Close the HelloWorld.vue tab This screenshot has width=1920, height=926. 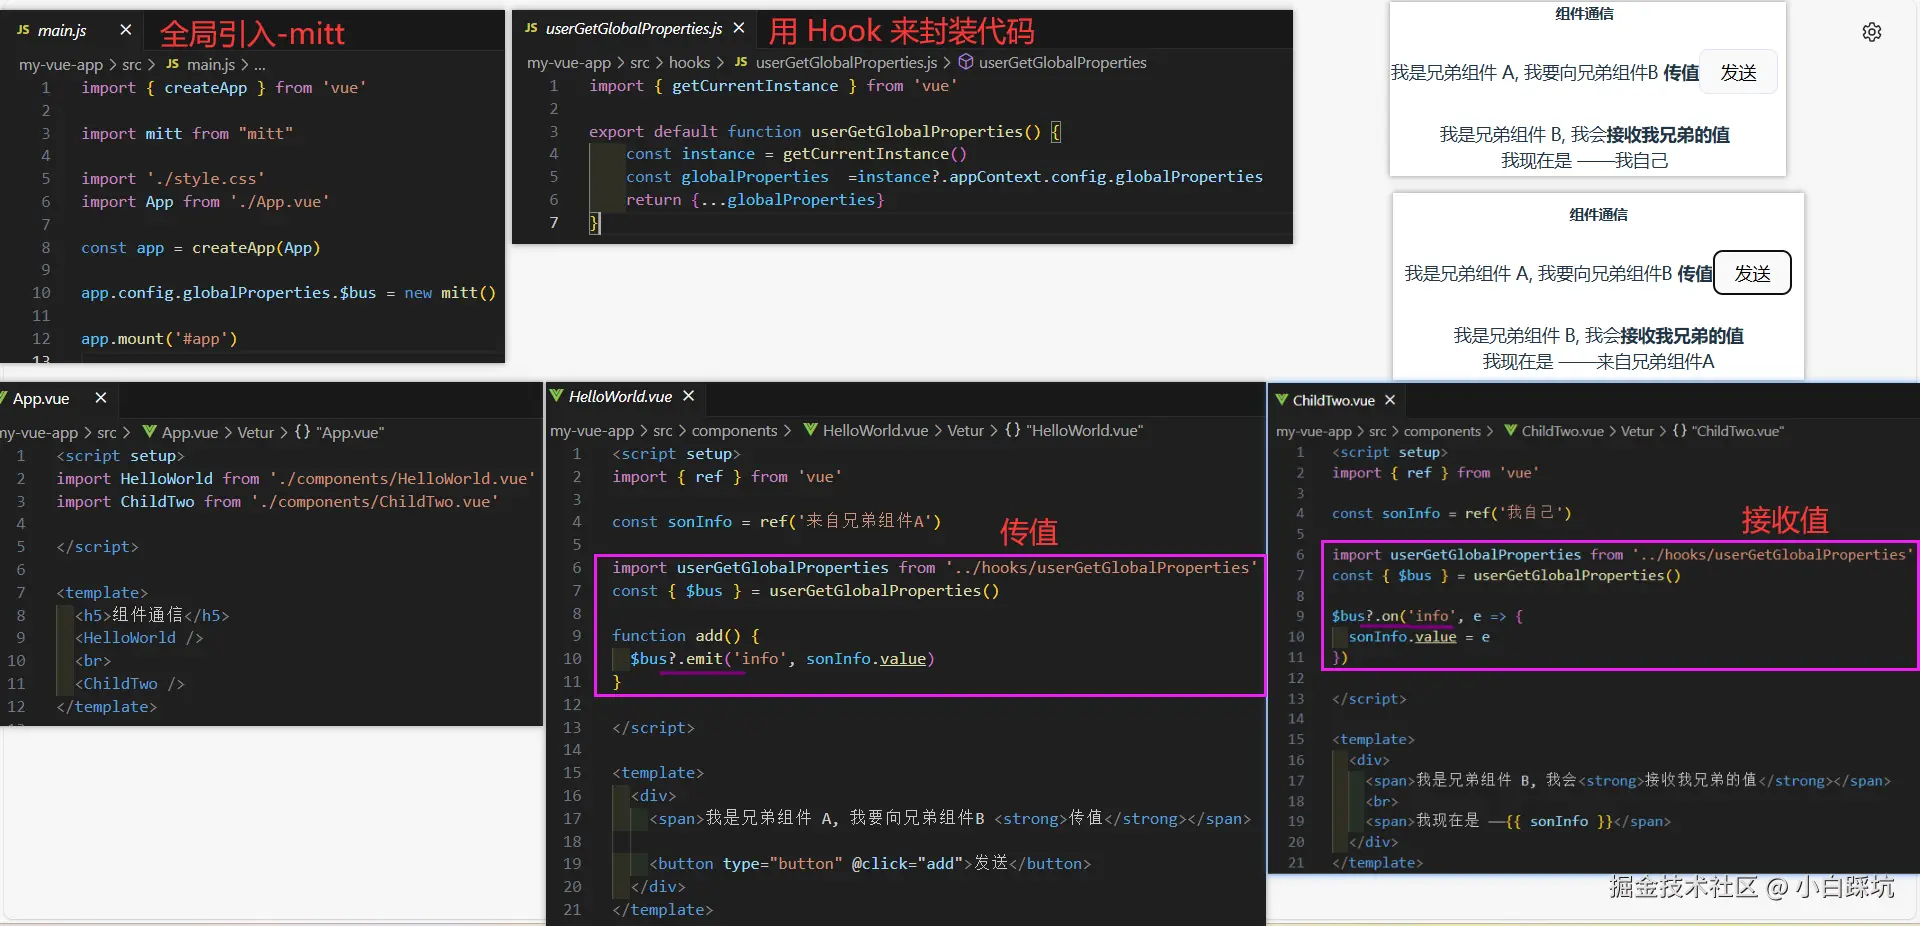click(688, 396)
